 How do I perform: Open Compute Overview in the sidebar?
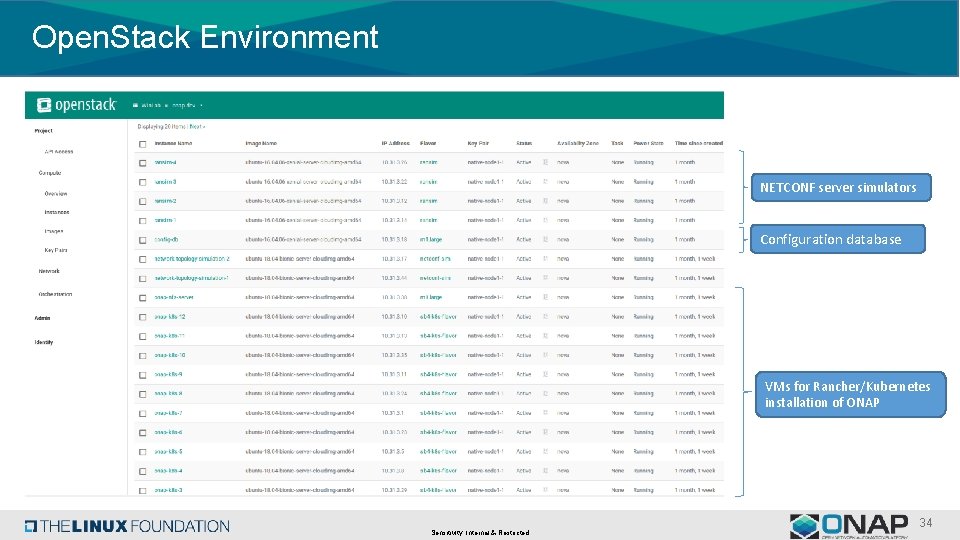point(56,193)
